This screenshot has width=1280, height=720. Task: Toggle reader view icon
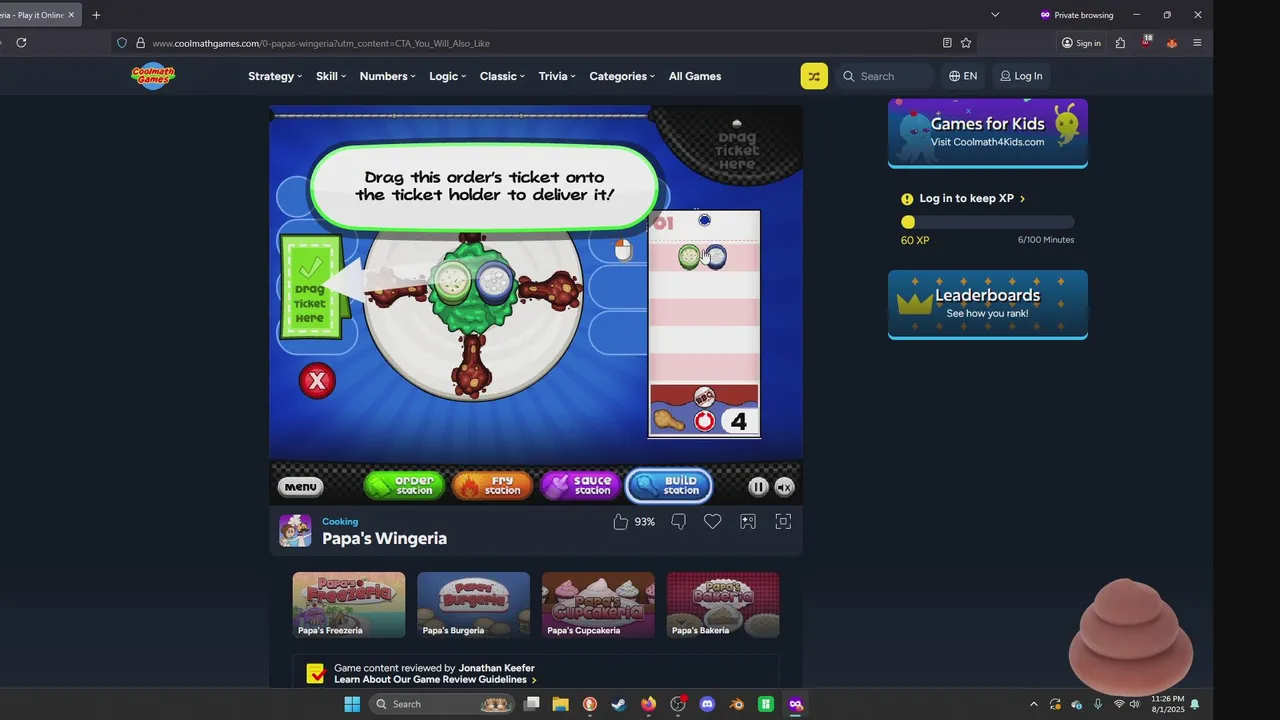point(947,43)
